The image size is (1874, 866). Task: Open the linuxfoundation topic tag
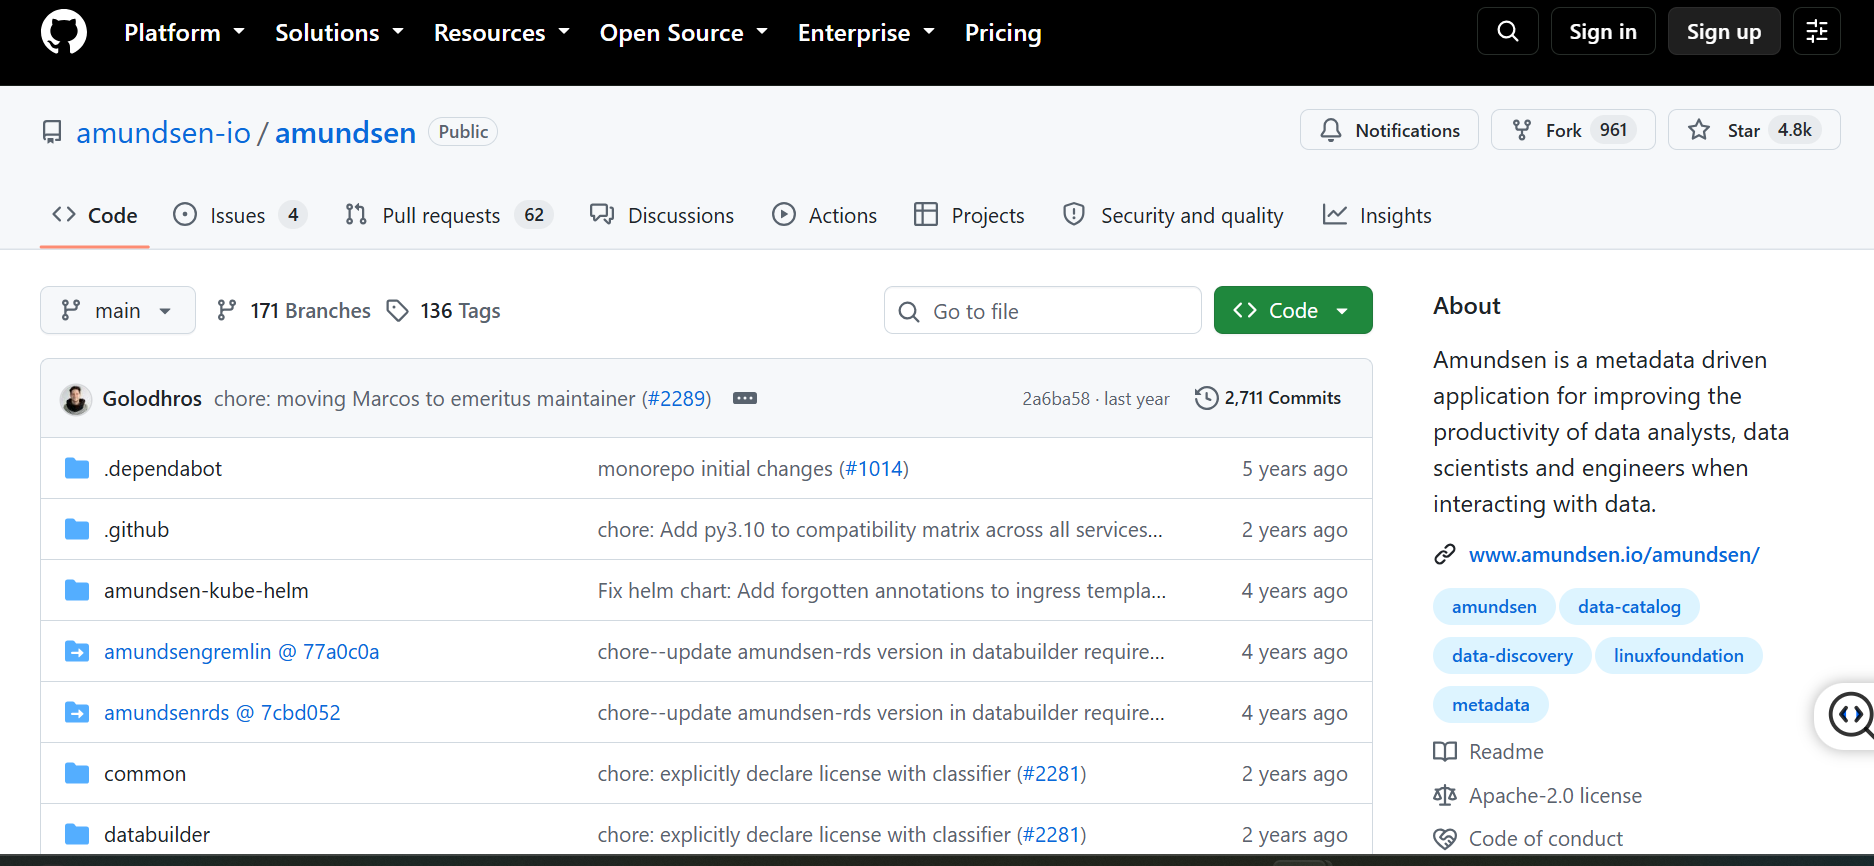[1678, 655]
